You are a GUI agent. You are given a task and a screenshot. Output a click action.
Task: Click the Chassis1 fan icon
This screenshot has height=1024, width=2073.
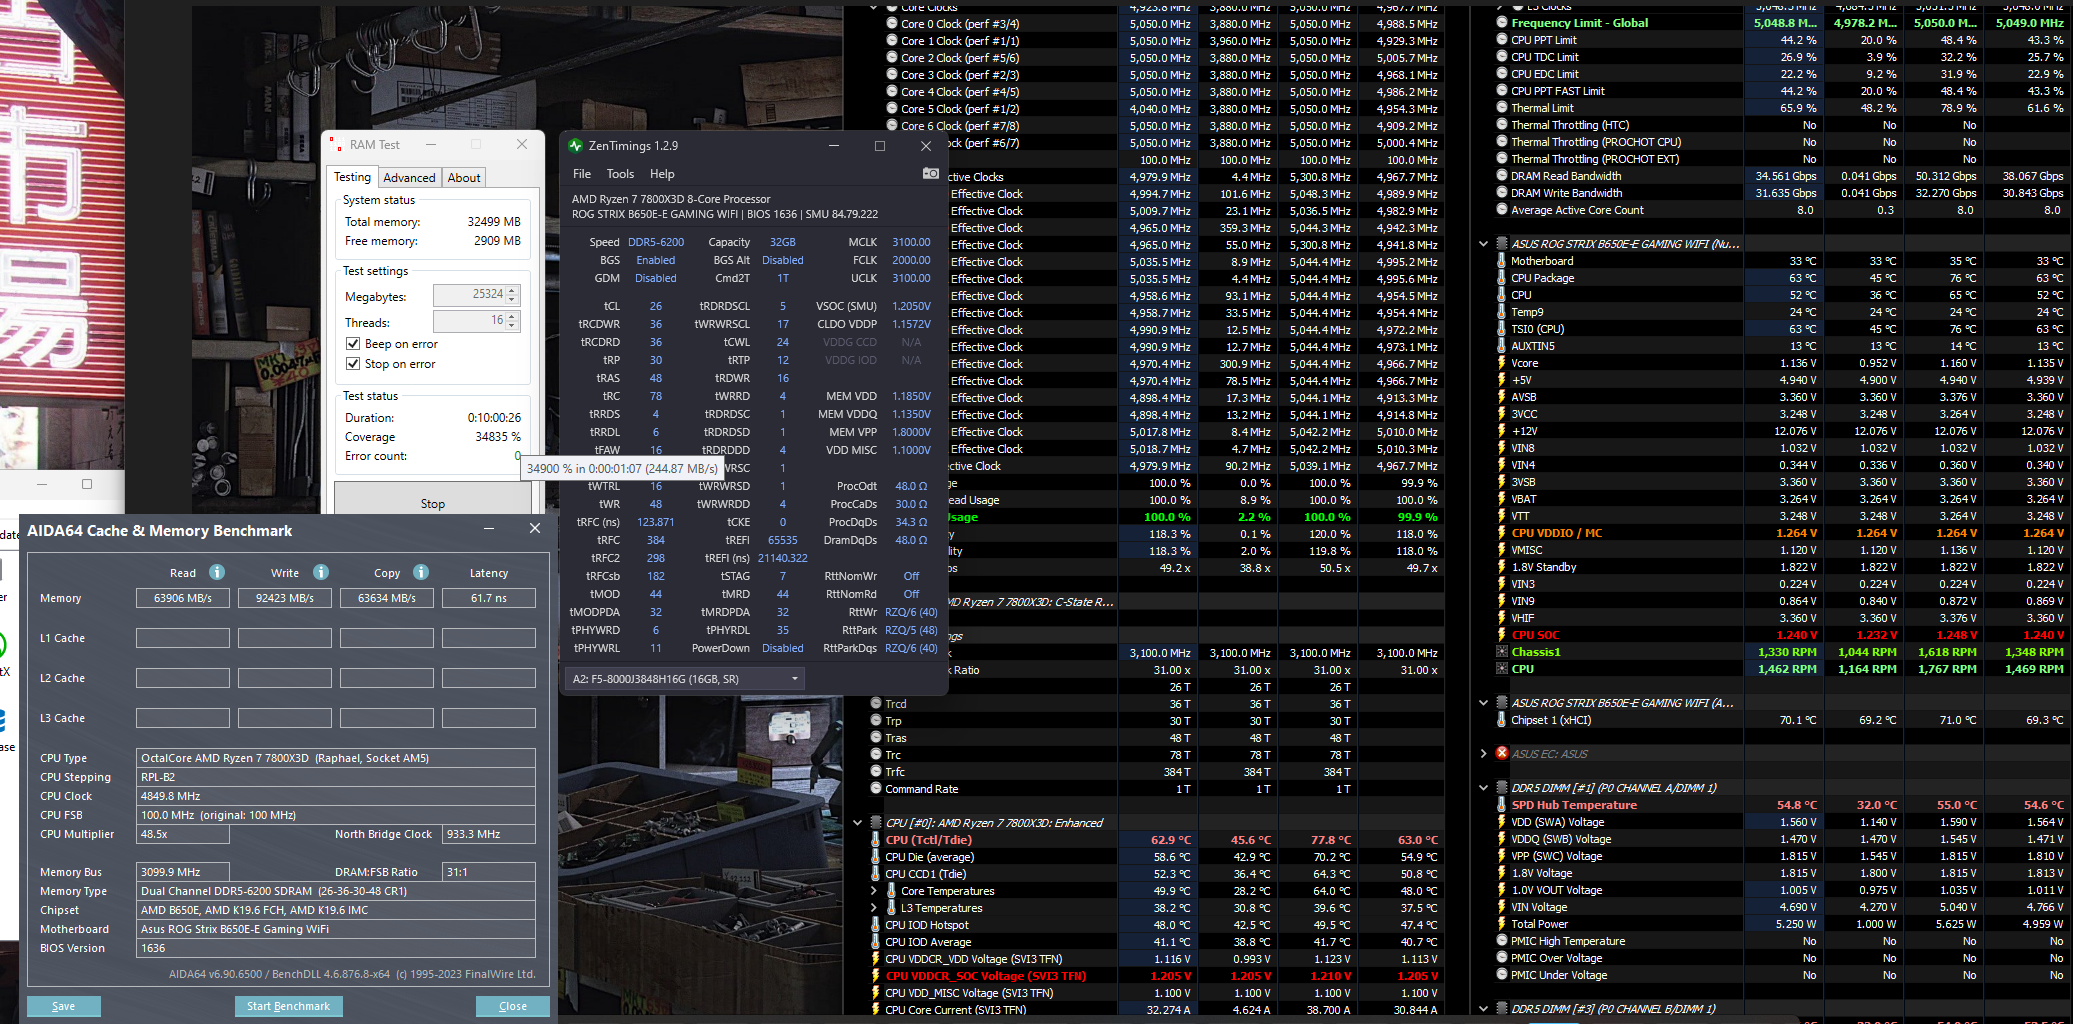pyautogui.click(x=1501, y=652)
